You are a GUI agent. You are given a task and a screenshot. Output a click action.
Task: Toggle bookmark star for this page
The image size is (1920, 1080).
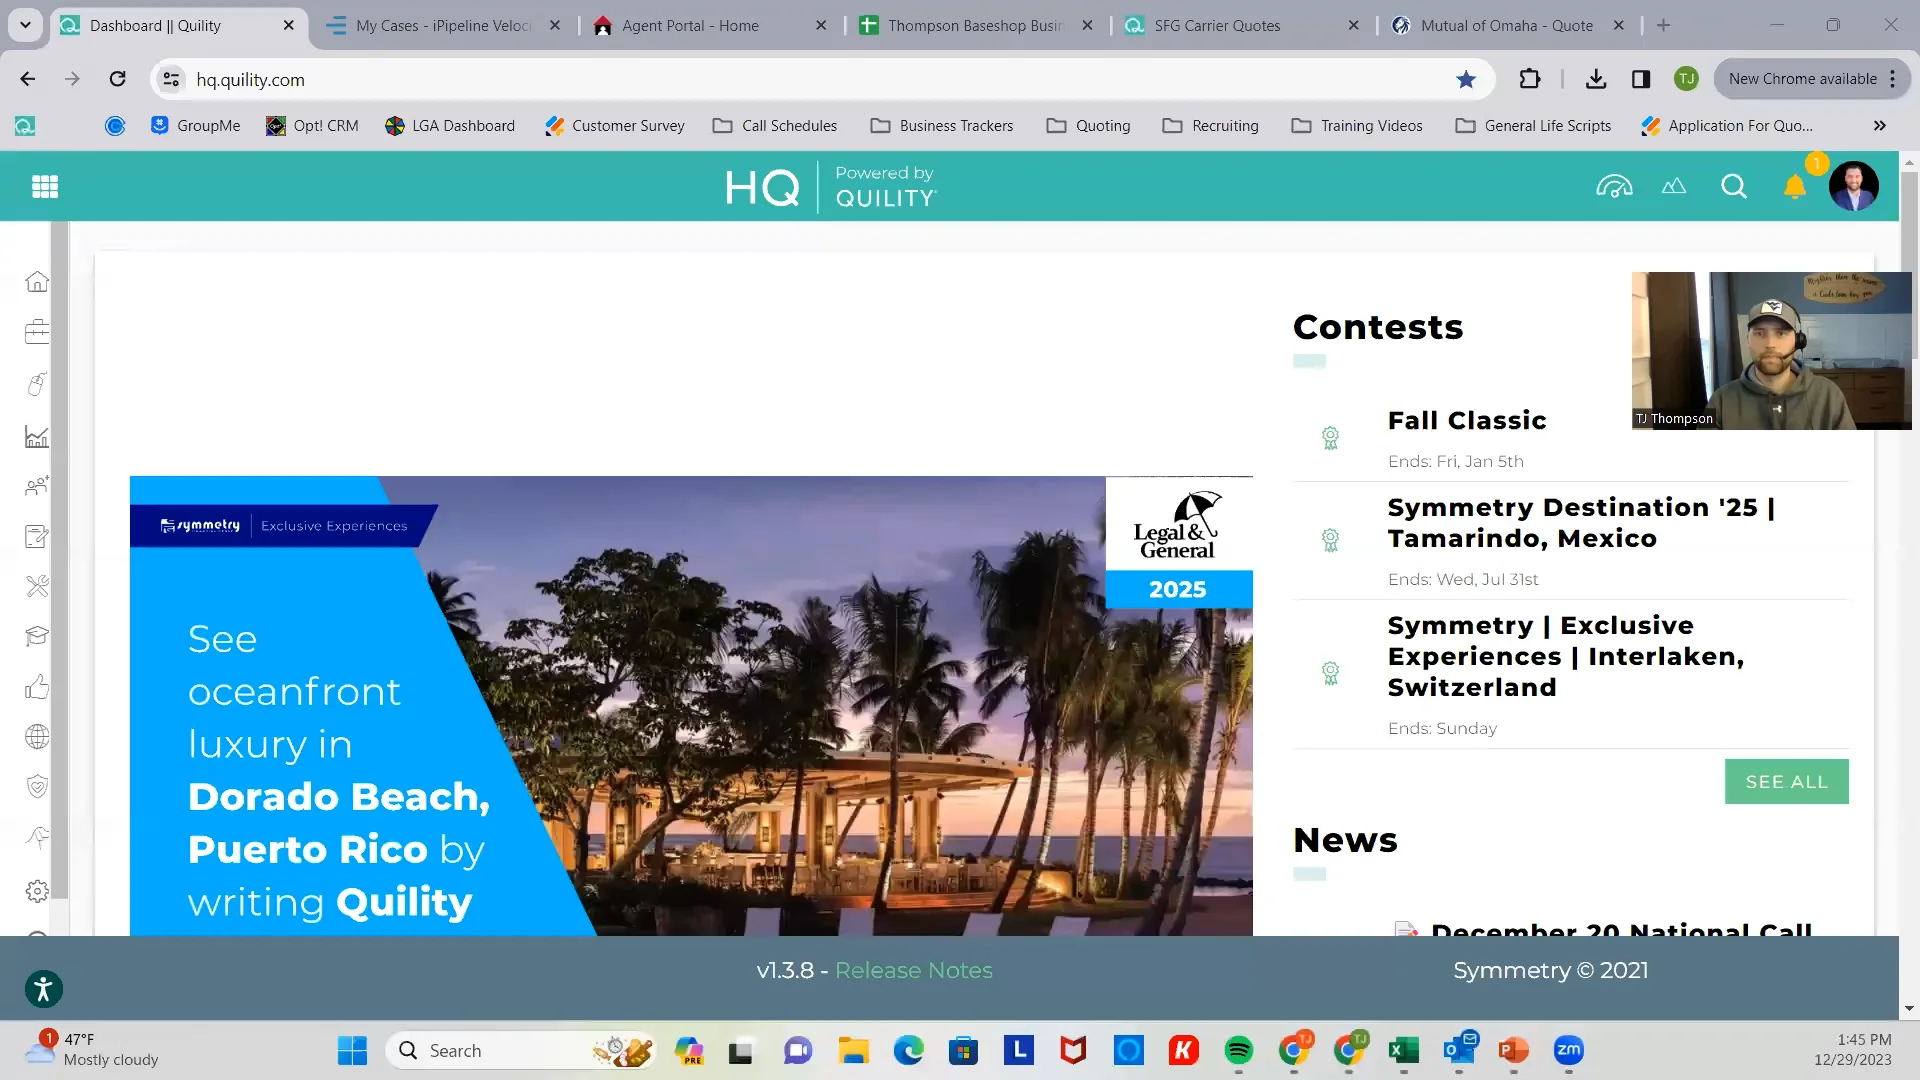tap(1466, 79)
